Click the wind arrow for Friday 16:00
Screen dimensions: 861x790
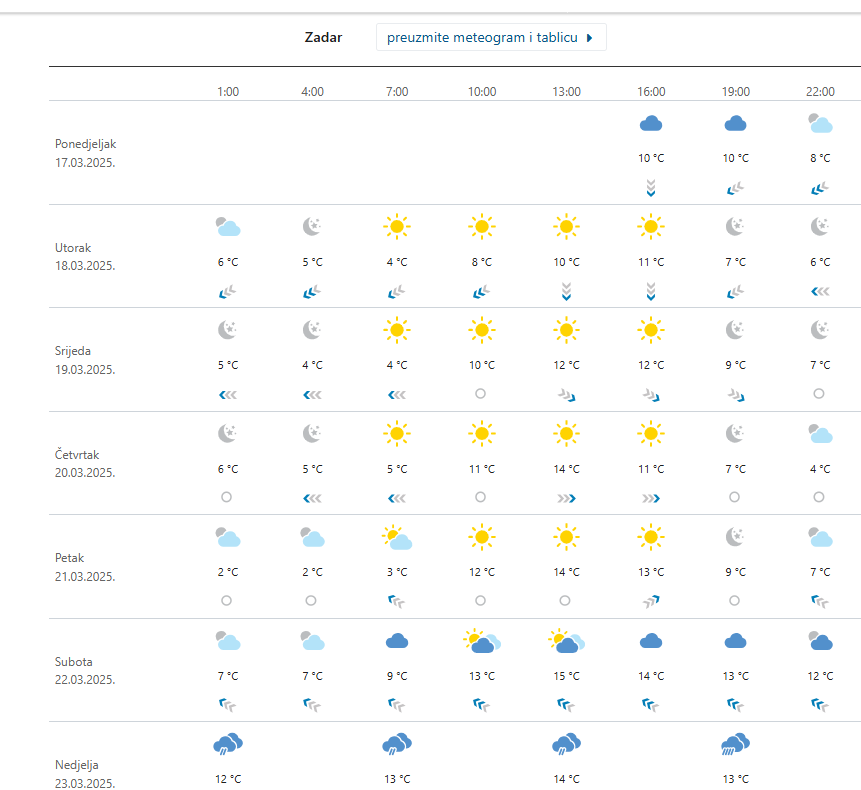(651, 601)
